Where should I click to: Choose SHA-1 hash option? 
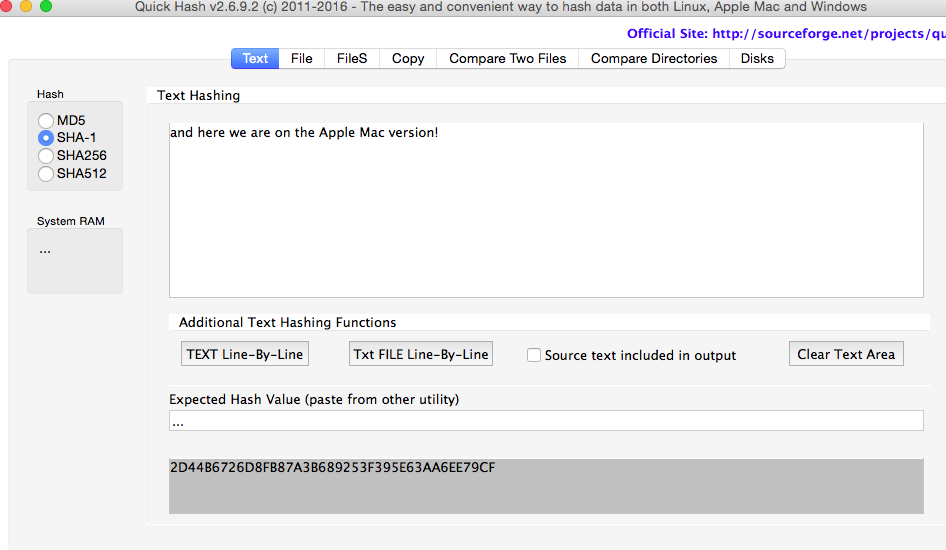46,138
